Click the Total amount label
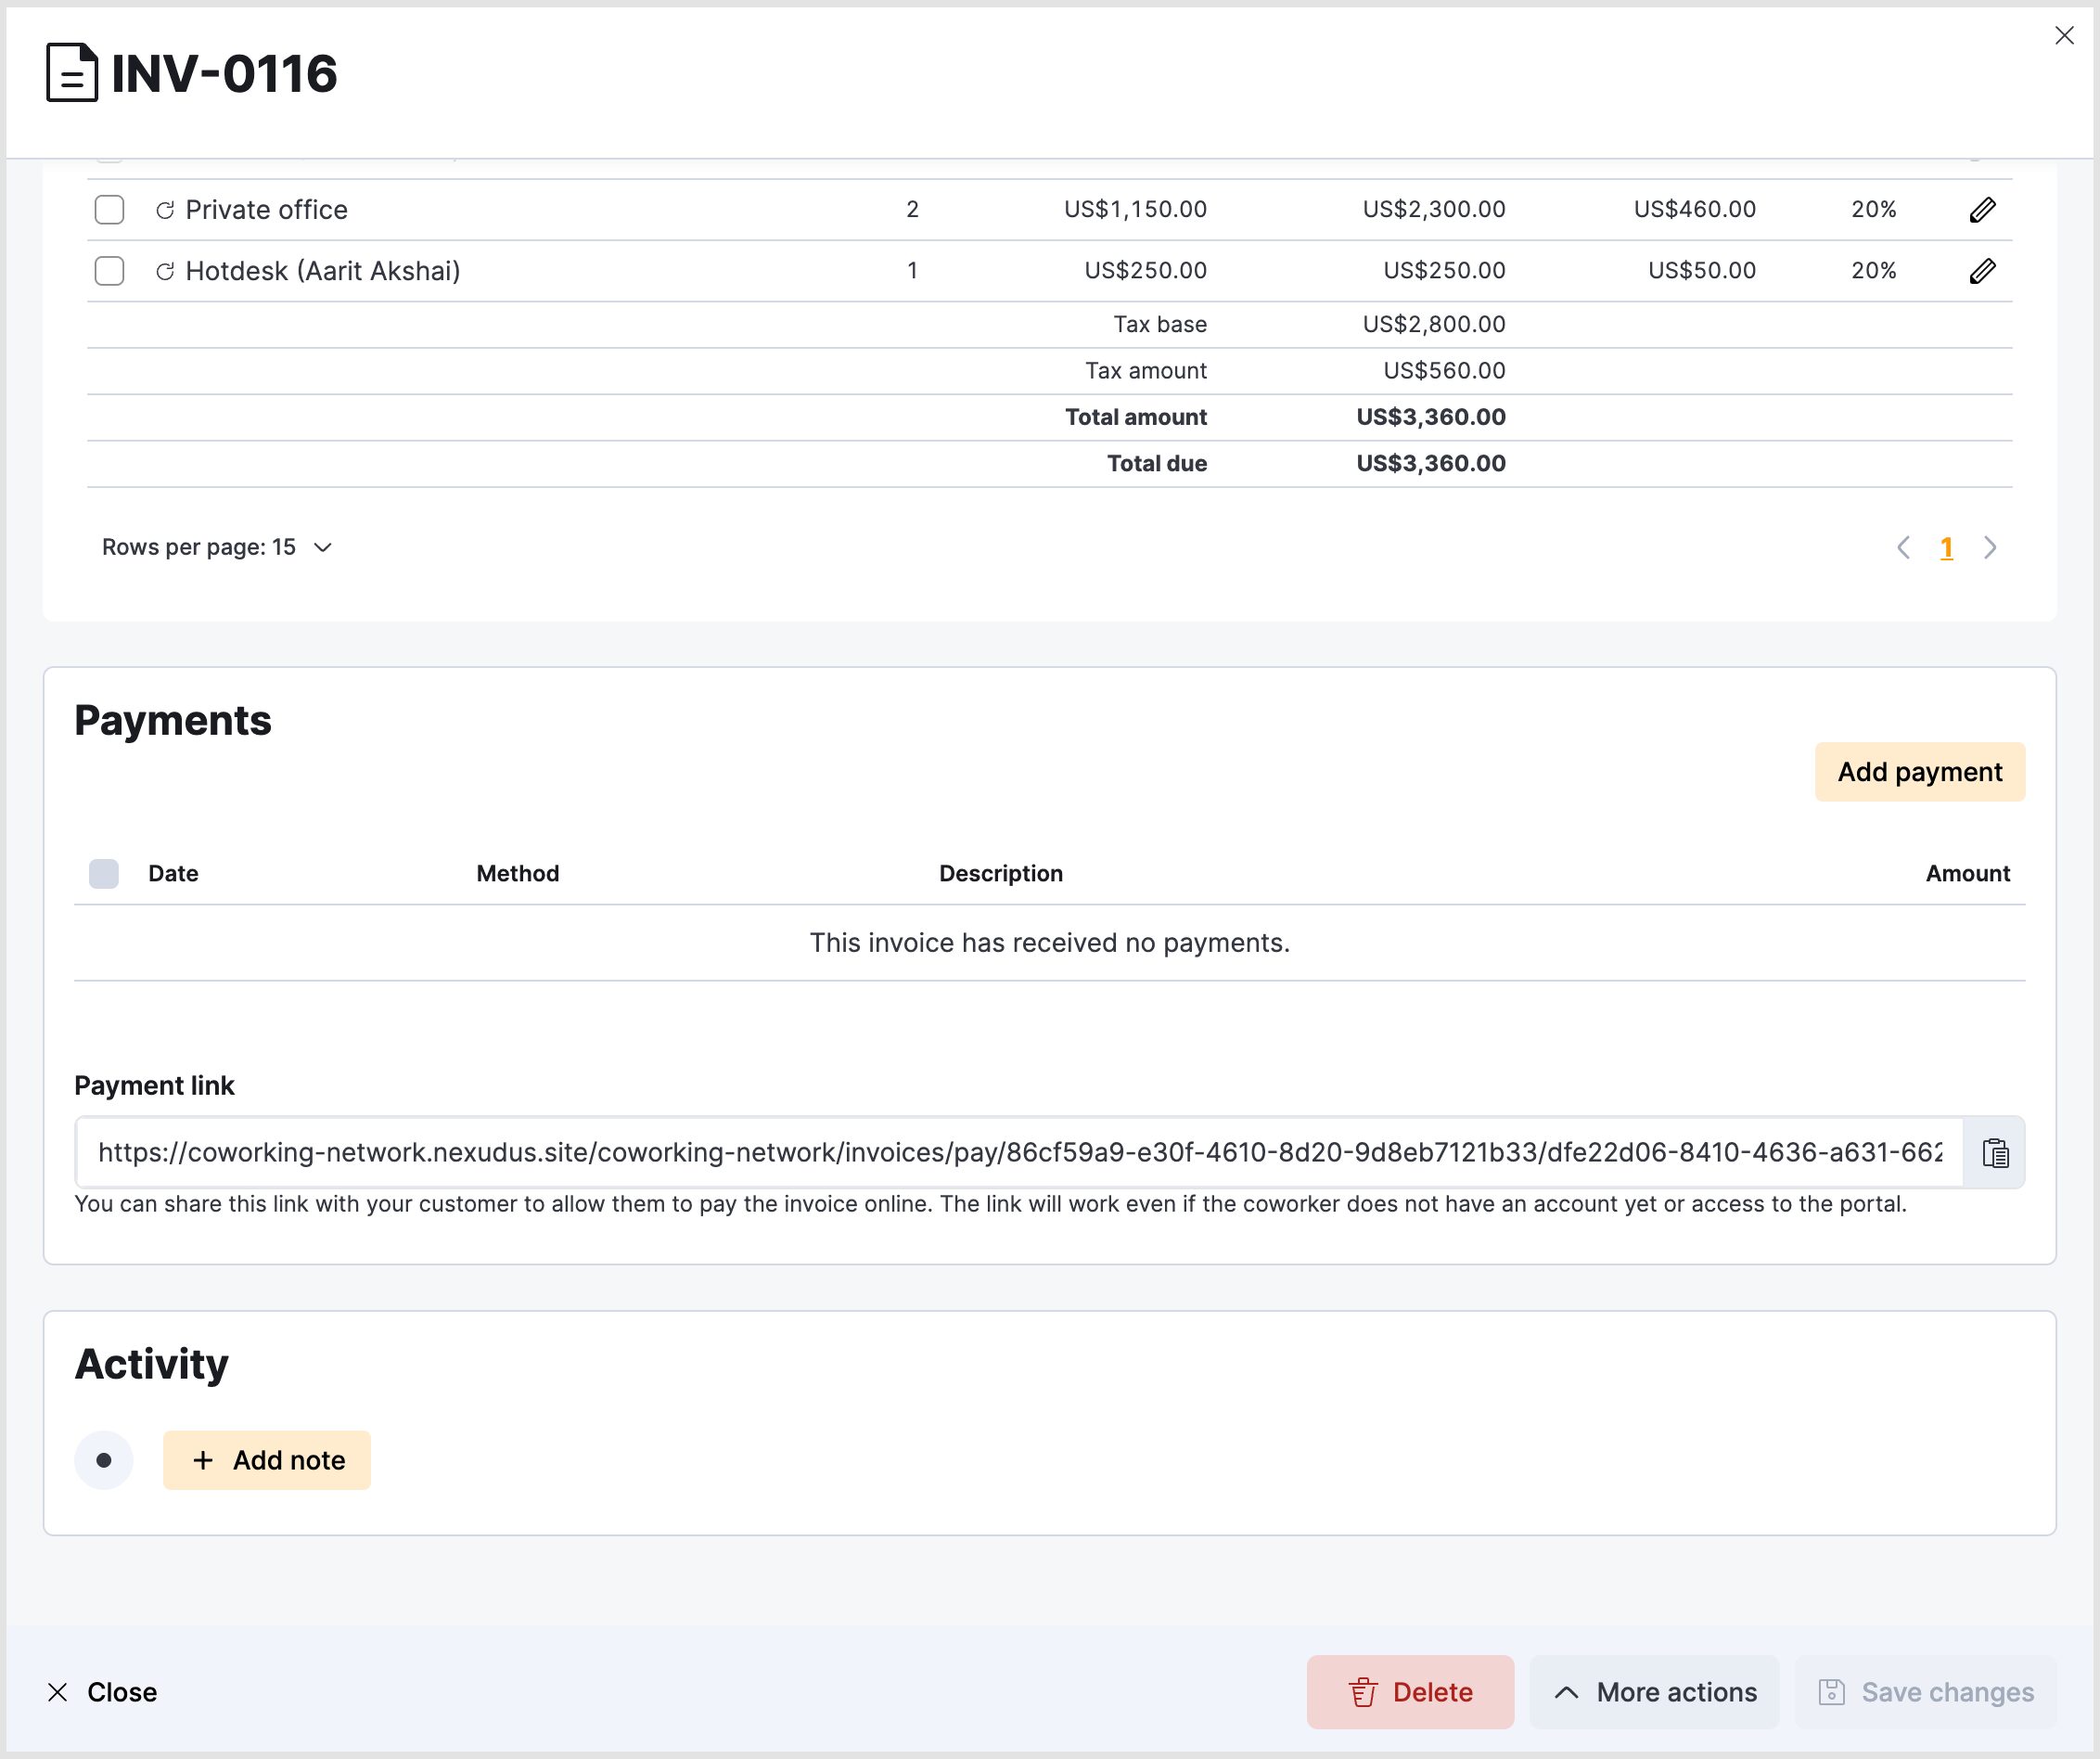This screenshot has height=1759, width=2100. coord(1136,418)
